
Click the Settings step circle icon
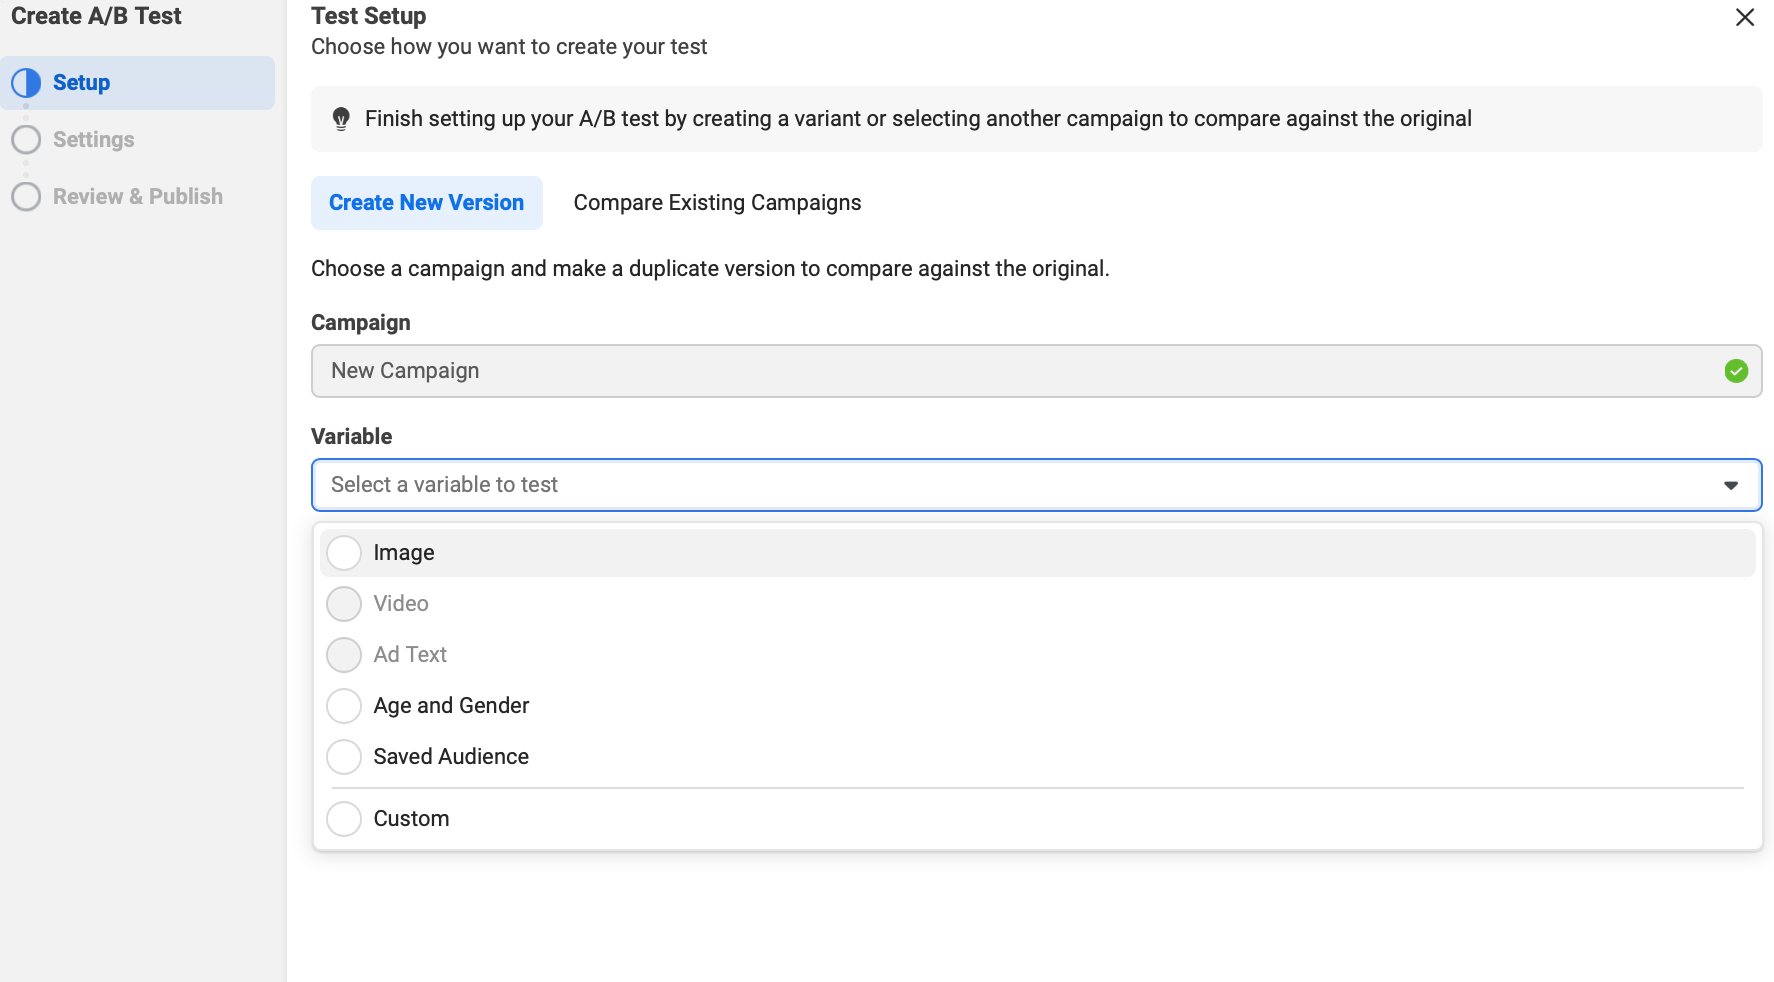(26, 140)
